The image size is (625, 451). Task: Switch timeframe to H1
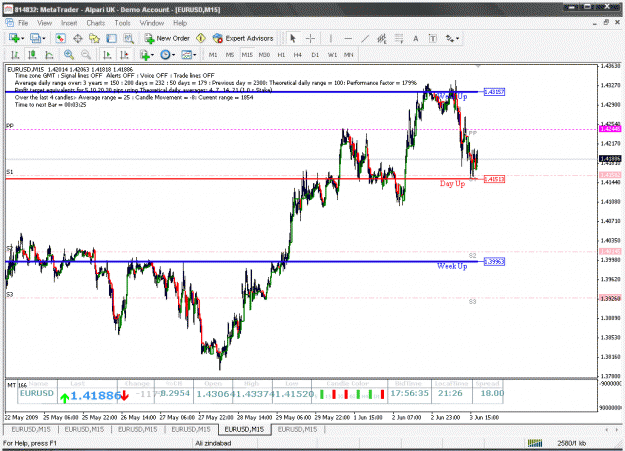click(281, 55)
